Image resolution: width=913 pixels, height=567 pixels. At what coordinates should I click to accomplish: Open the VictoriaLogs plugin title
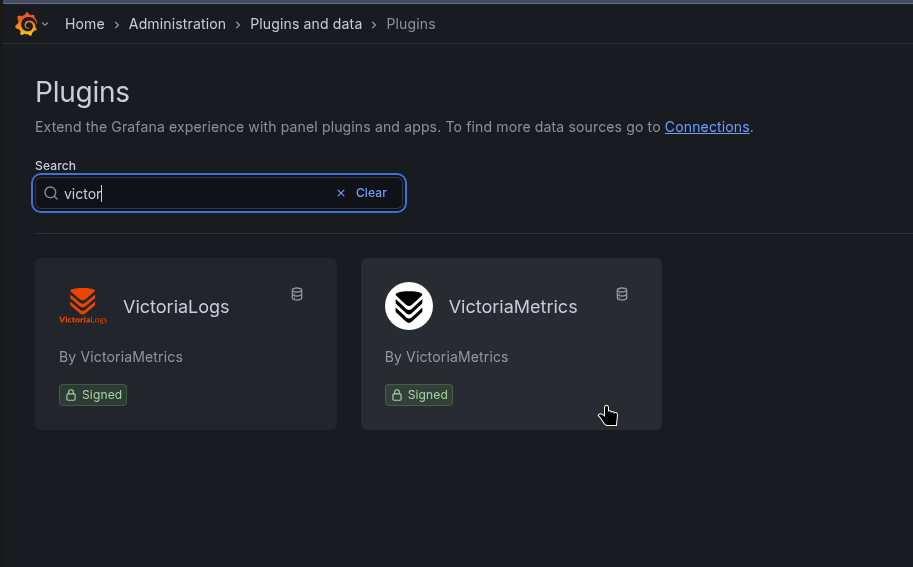[x=176, y=307]
